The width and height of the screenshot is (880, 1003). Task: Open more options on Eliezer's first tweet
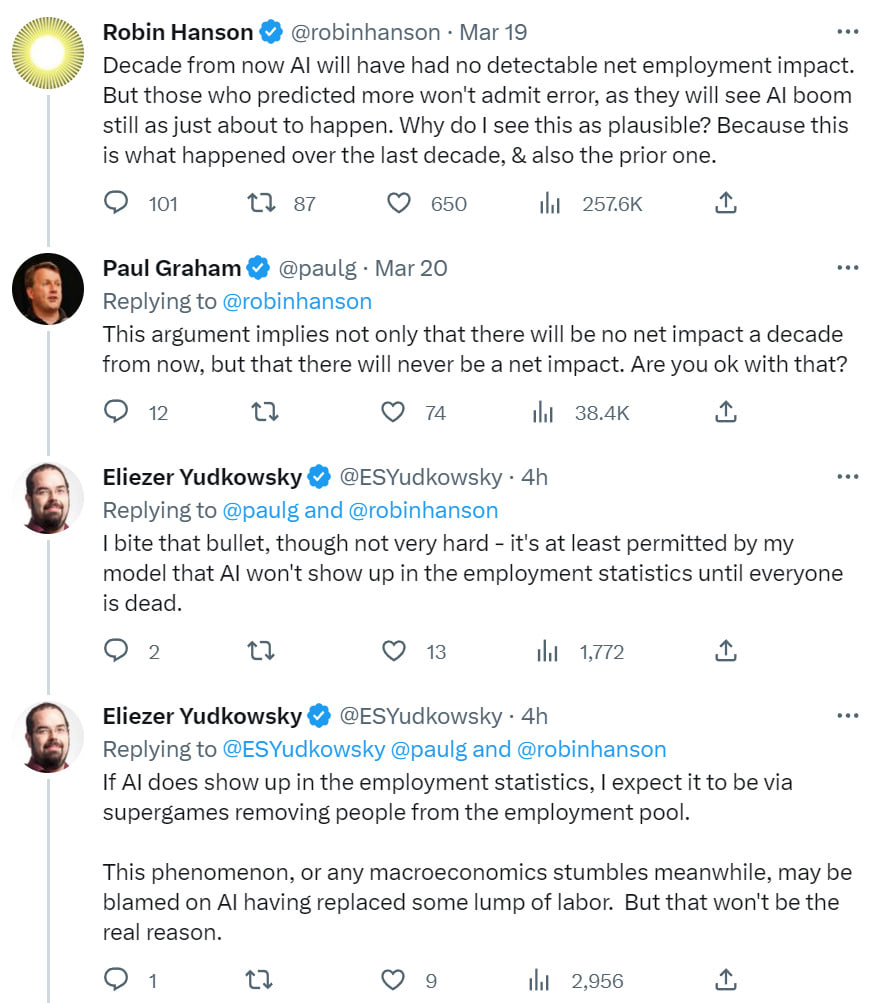point(847,477)
